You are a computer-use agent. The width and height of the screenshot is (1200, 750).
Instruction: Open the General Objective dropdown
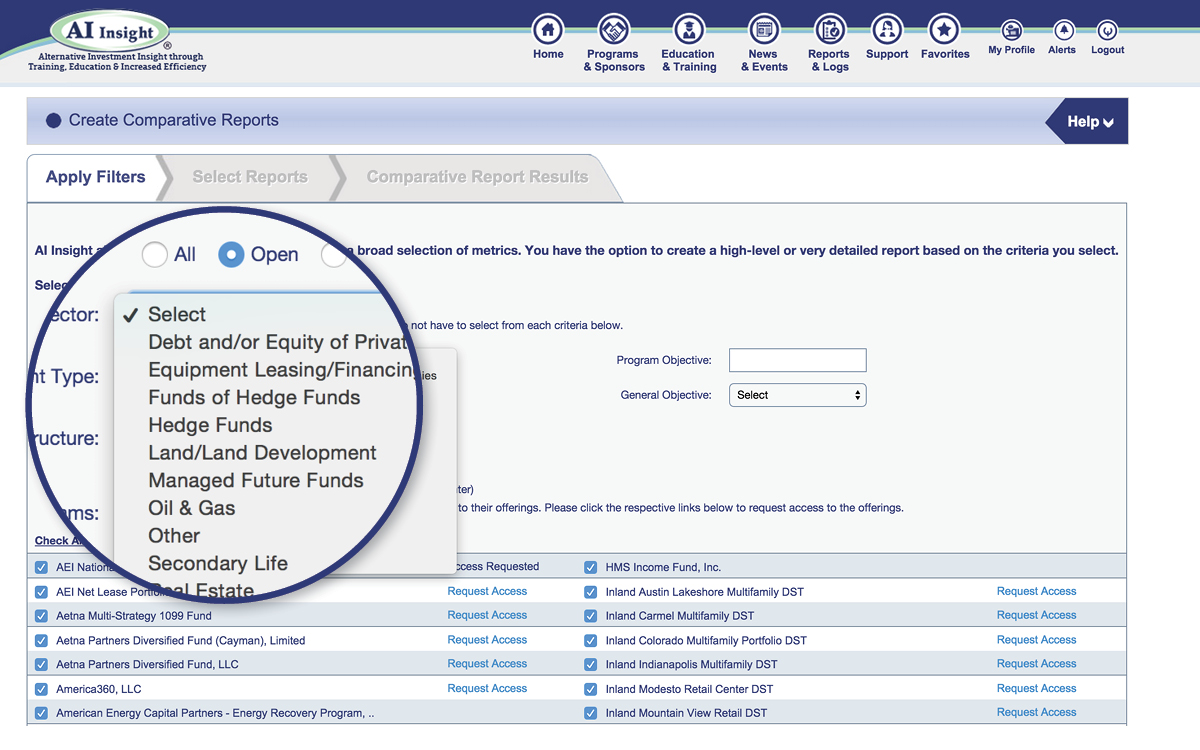coord(798,395)
